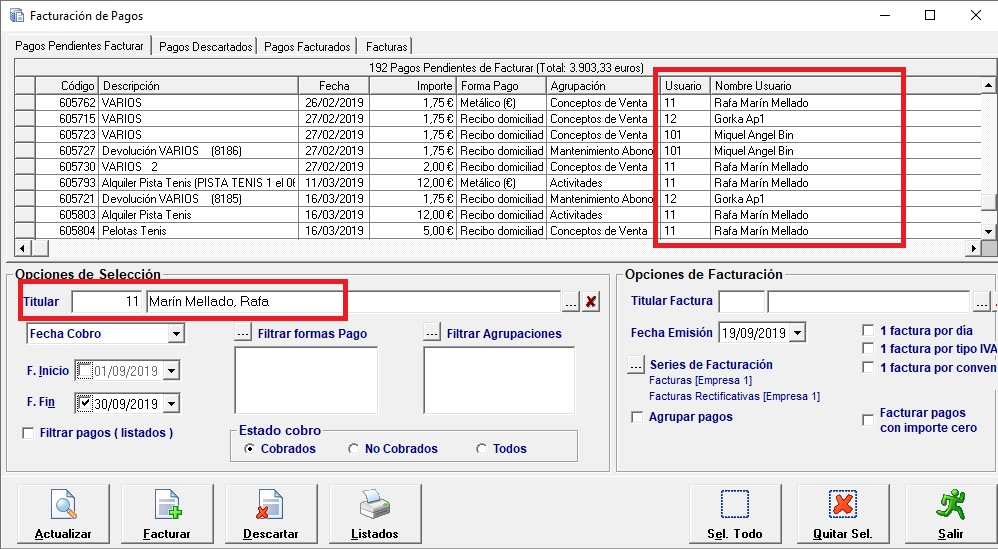Click the Salir running man icon

tap(951, 505)
